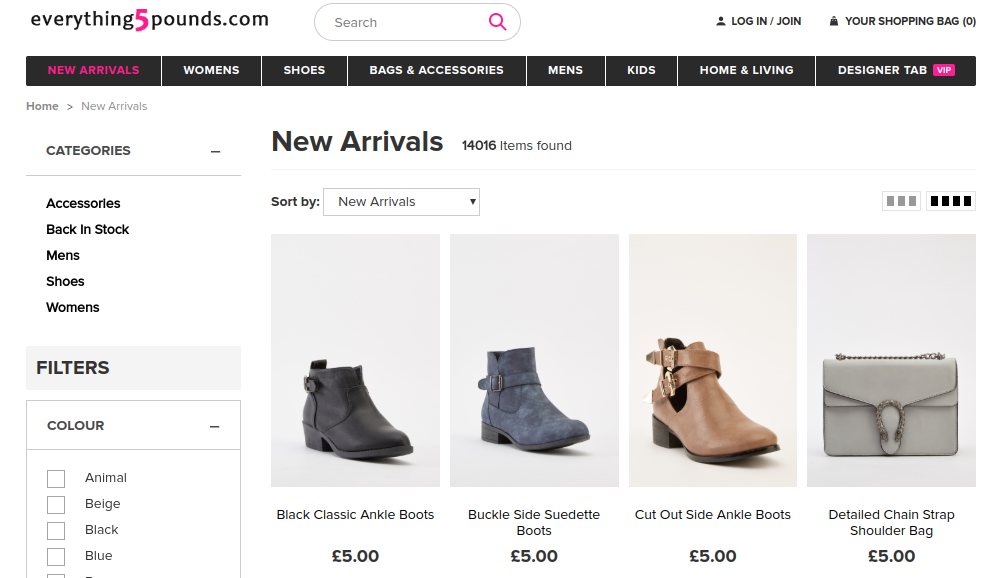Open Detailed Chain Strap Shoulder Bag link

(891, 522)
